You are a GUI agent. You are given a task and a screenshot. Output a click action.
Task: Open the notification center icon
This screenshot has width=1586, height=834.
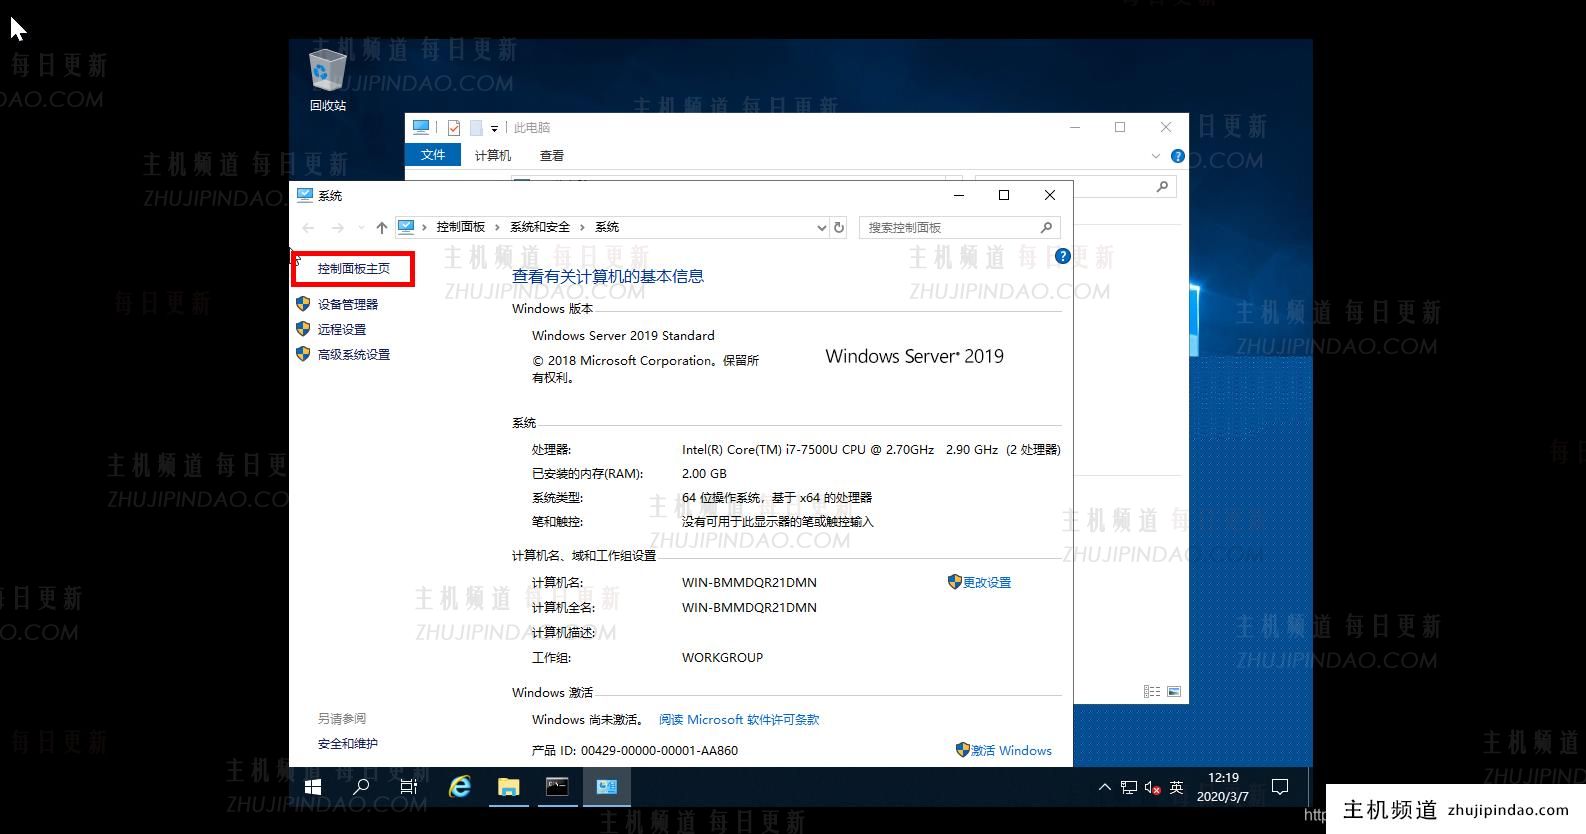(1280, 787)
